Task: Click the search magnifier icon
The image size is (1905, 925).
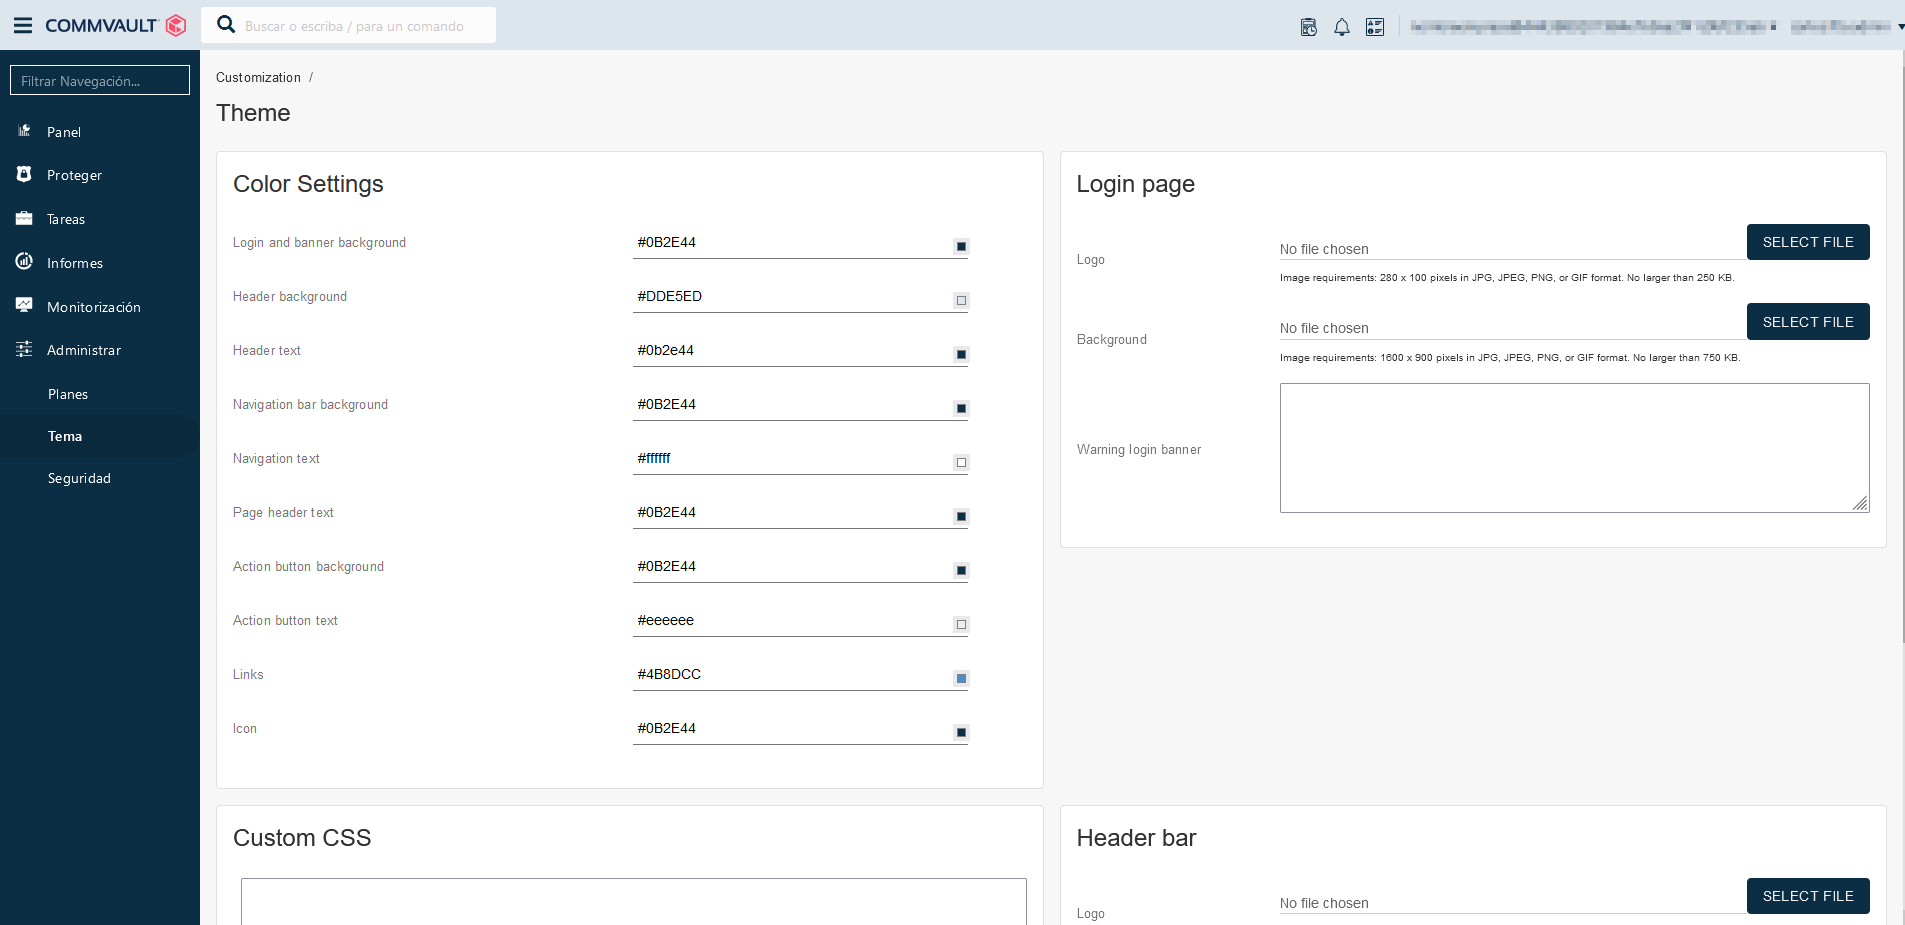Action: point(226,24)
